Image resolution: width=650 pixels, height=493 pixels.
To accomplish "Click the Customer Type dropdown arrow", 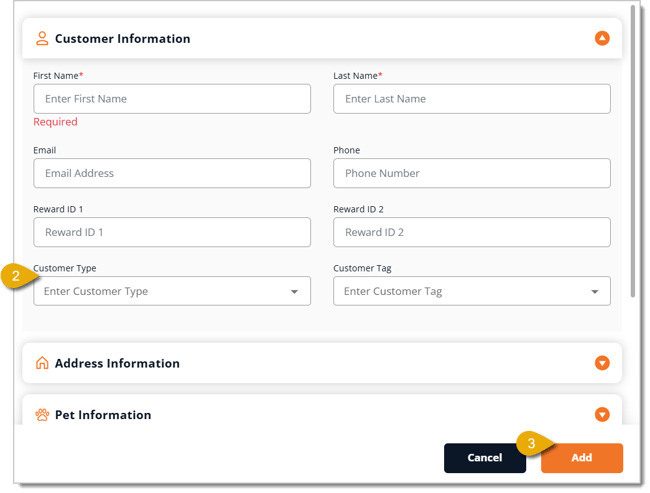I will pyautogui.click(x=294, y=292).
